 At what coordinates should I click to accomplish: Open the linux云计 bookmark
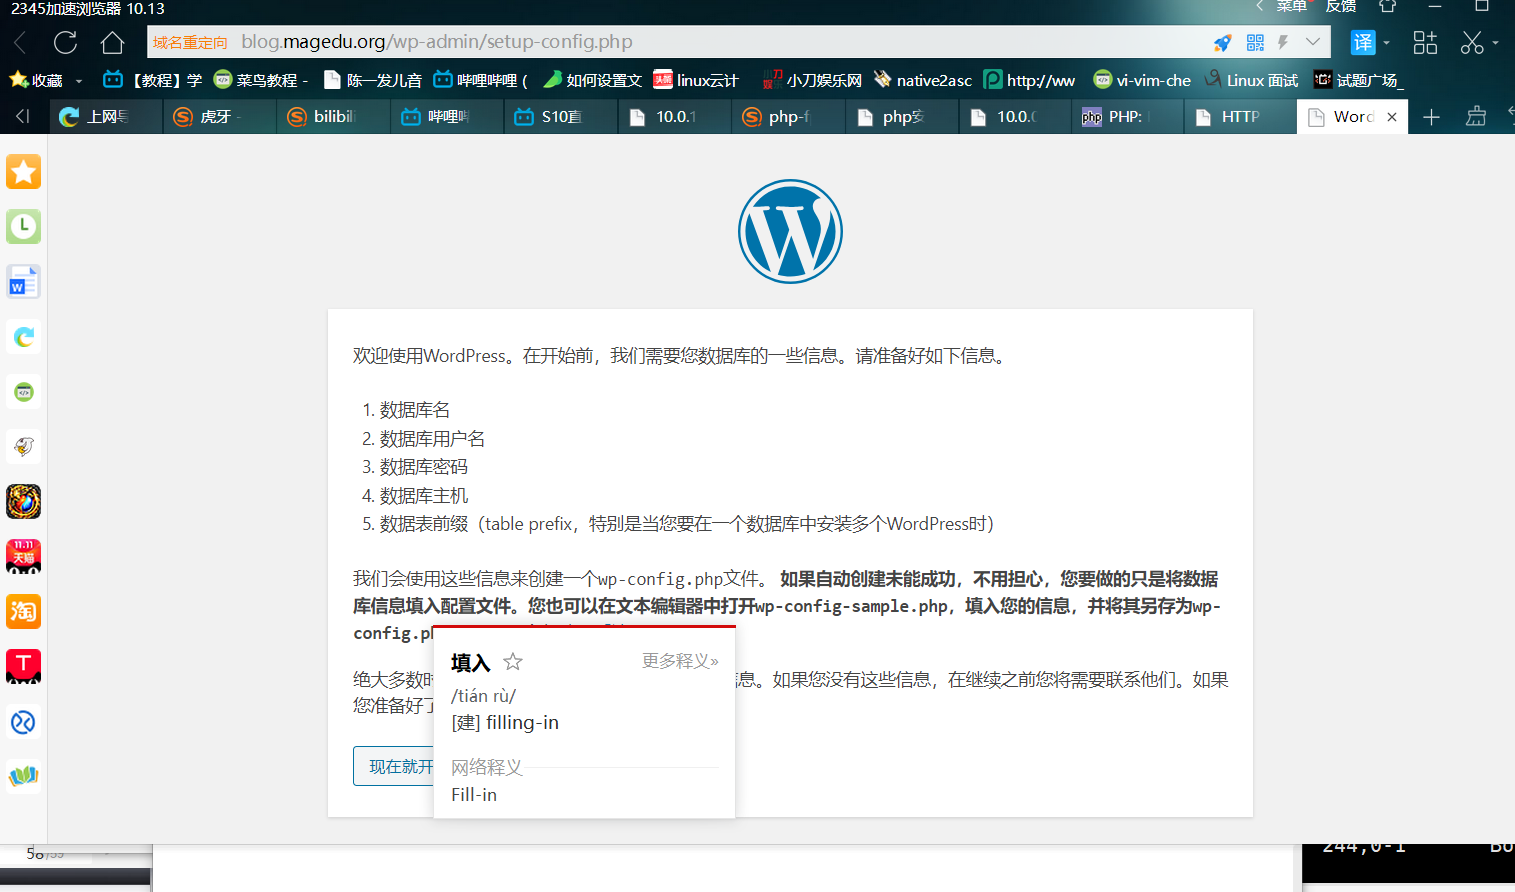(696, 80)
